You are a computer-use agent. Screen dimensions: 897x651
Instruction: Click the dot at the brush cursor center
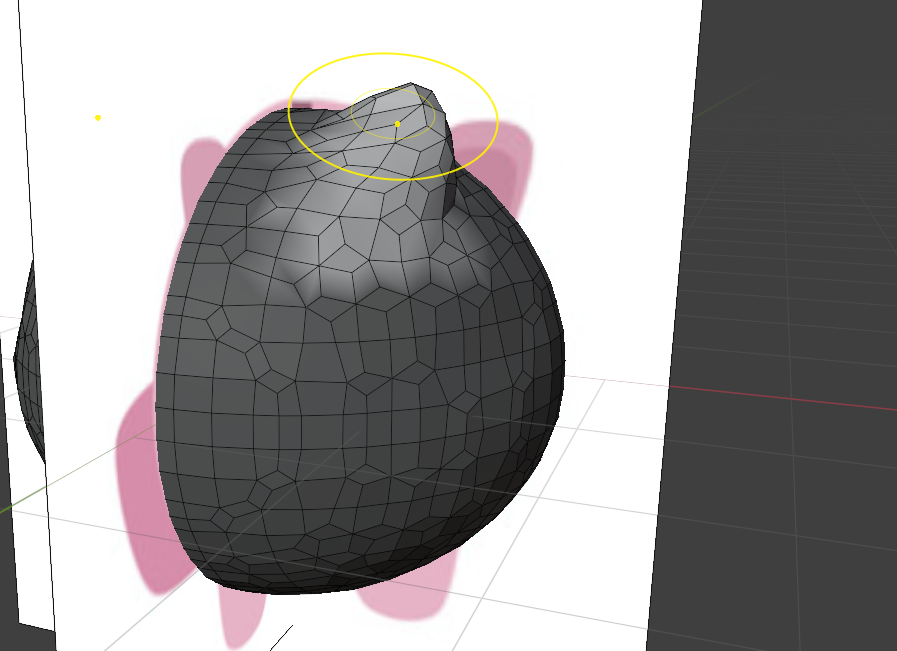tap(398, 124)
